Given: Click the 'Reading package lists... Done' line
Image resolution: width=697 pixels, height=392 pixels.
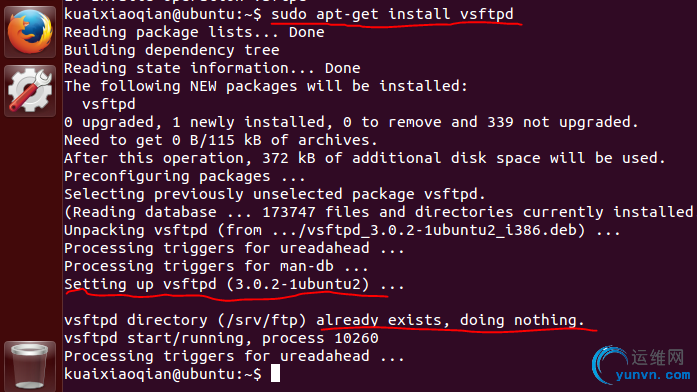Looking at the screenshot, I should click(x=194, y=32).
